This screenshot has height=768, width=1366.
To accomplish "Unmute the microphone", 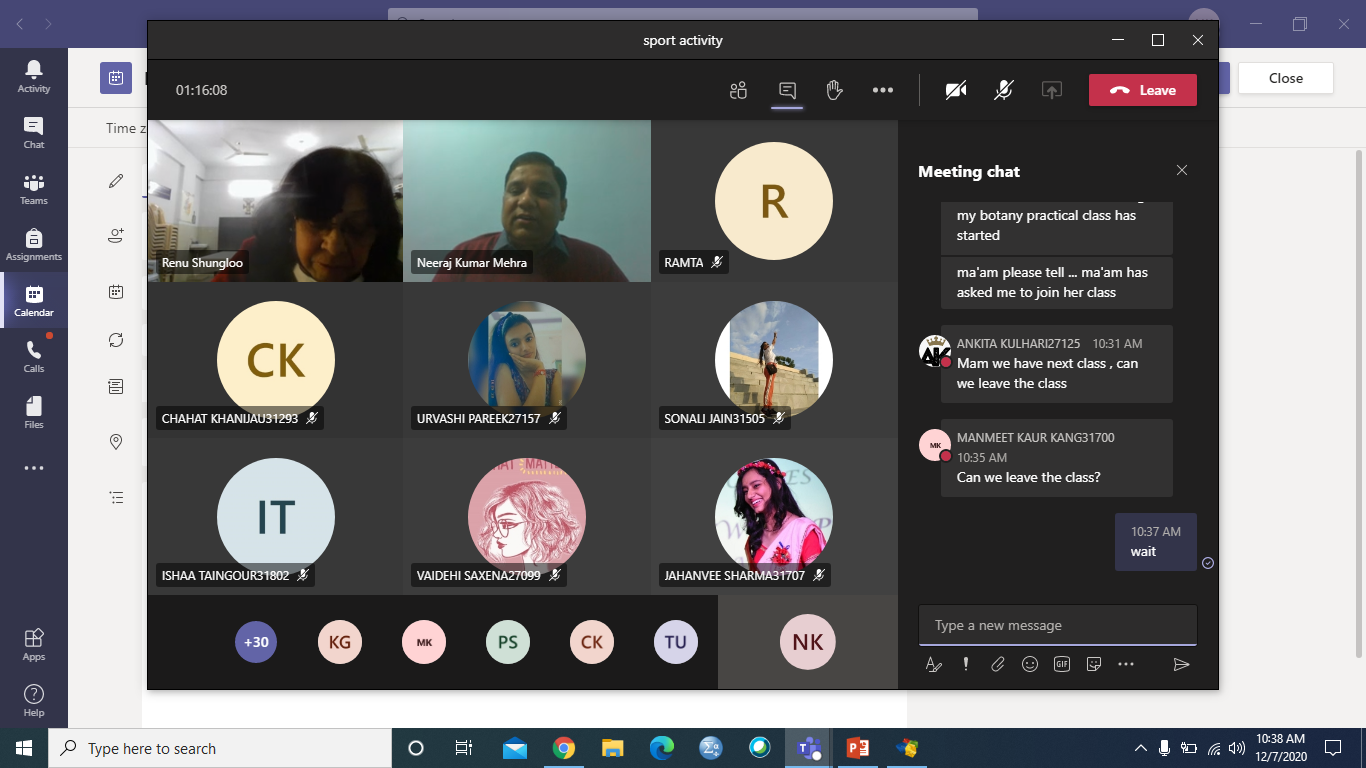I will click(x=1003, y=91).
